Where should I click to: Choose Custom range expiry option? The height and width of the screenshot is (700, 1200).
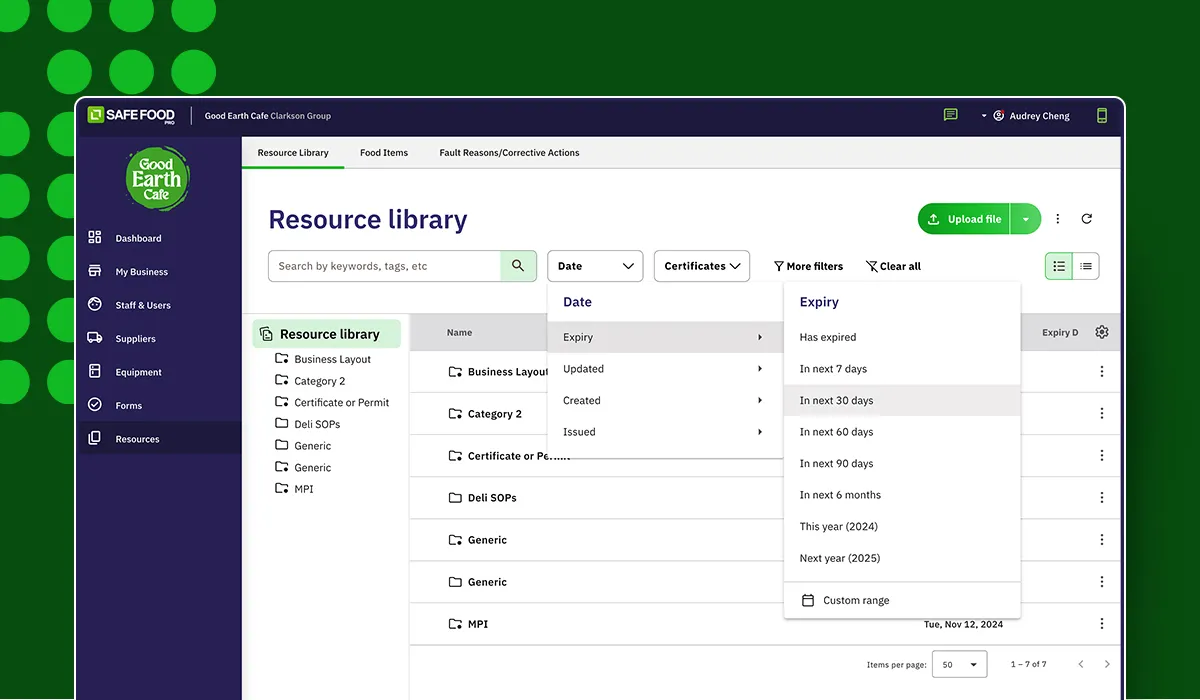(902, 600)
